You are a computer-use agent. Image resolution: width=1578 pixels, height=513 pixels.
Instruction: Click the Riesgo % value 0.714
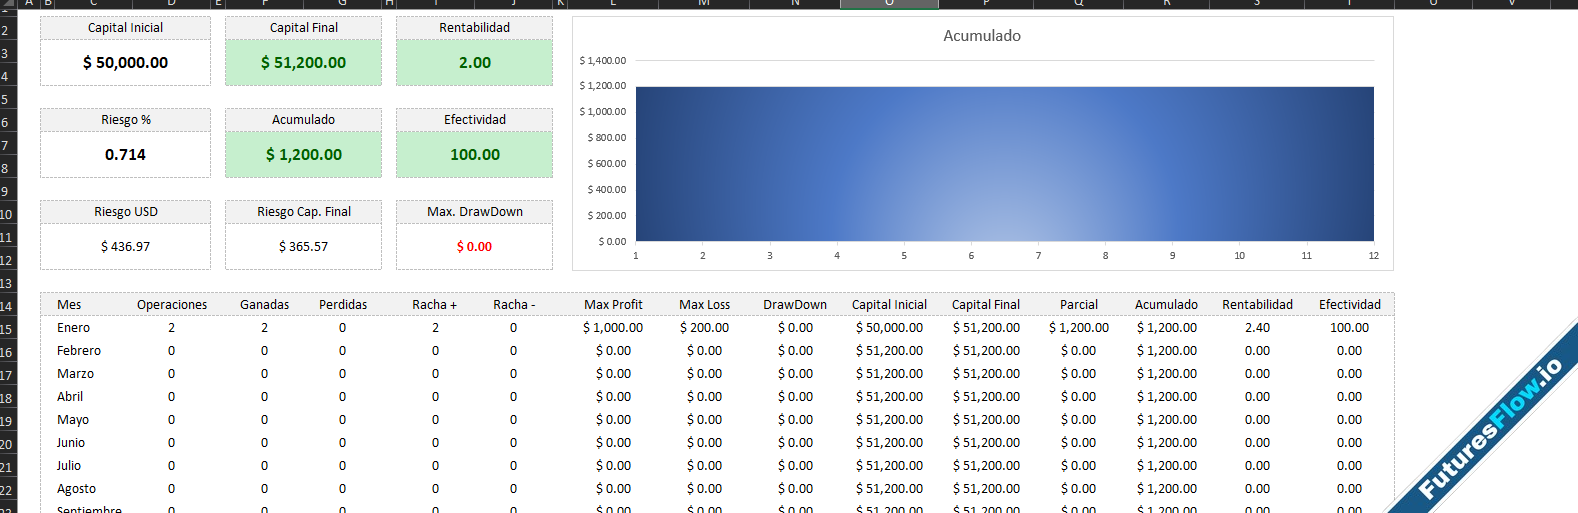125,155
